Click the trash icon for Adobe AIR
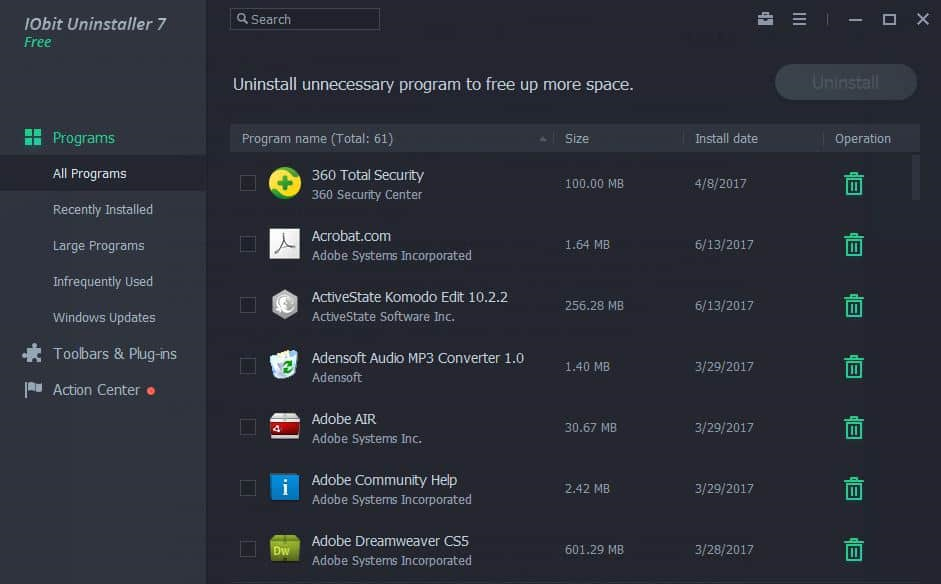 click(853, 427)
